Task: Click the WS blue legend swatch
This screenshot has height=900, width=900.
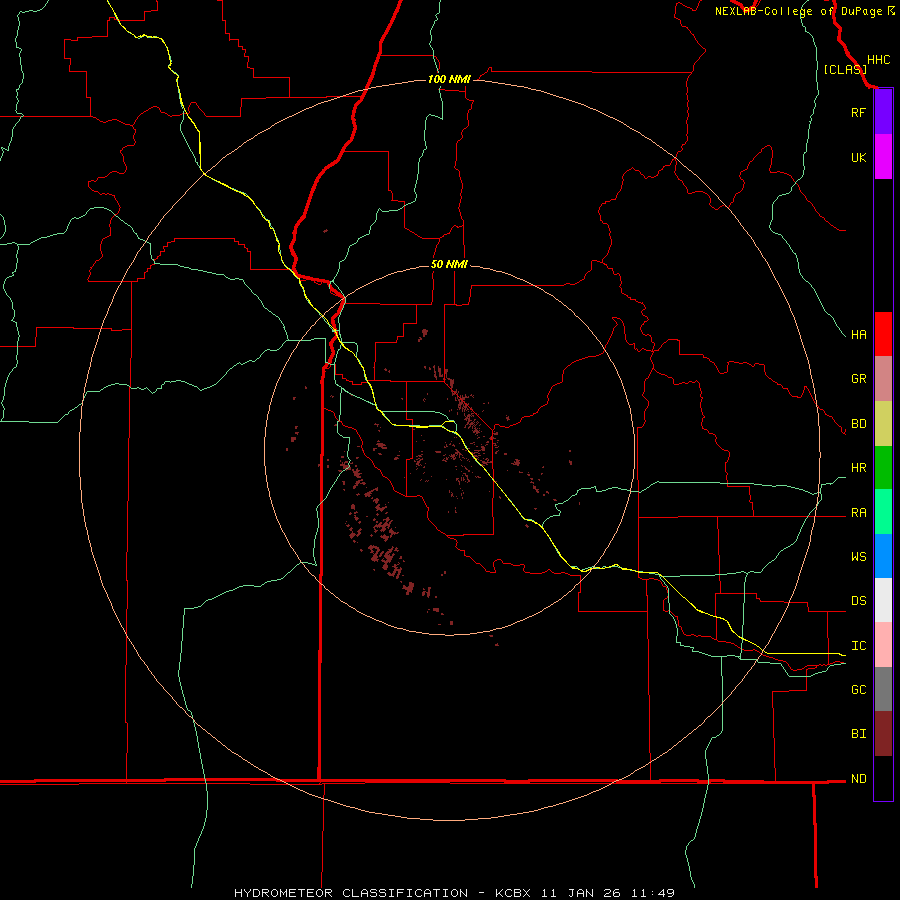Action: (x=883, y=556)
